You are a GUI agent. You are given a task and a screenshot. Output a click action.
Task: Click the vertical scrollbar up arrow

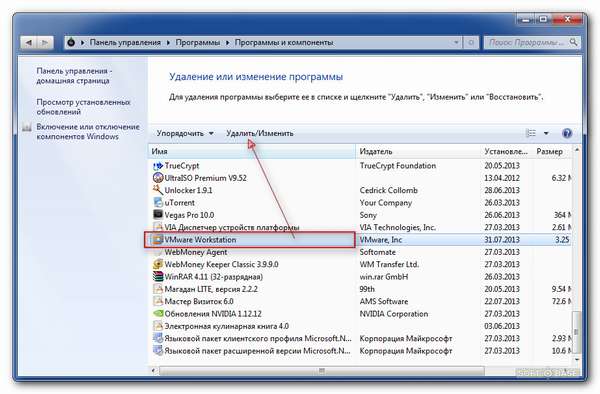pos(577,150)
